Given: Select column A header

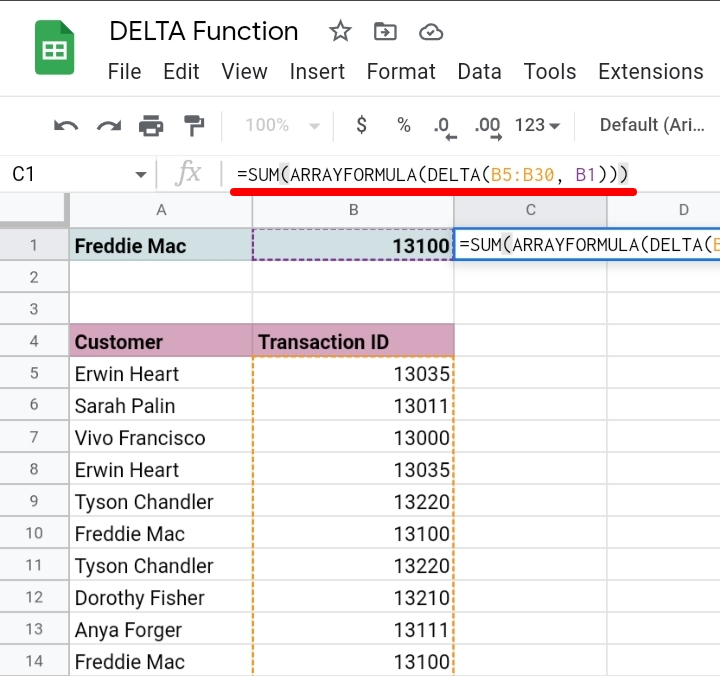Looking at the screenshot, I should point(161,210).
